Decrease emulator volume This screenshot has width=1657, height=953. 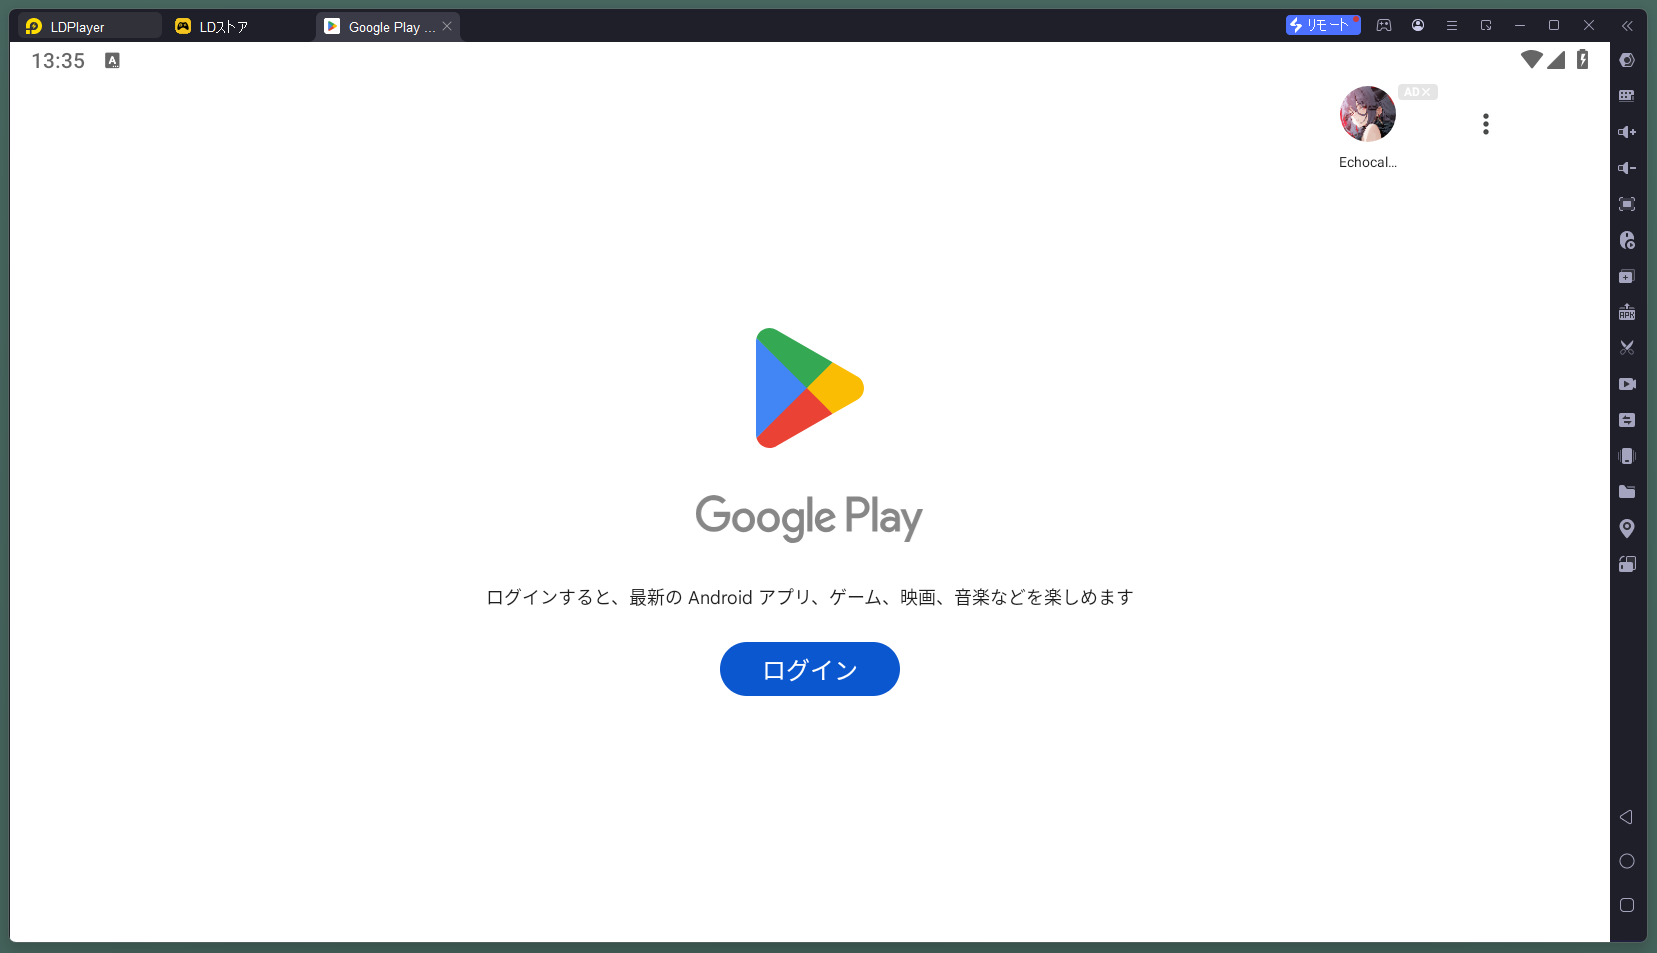click(1628, 167)
